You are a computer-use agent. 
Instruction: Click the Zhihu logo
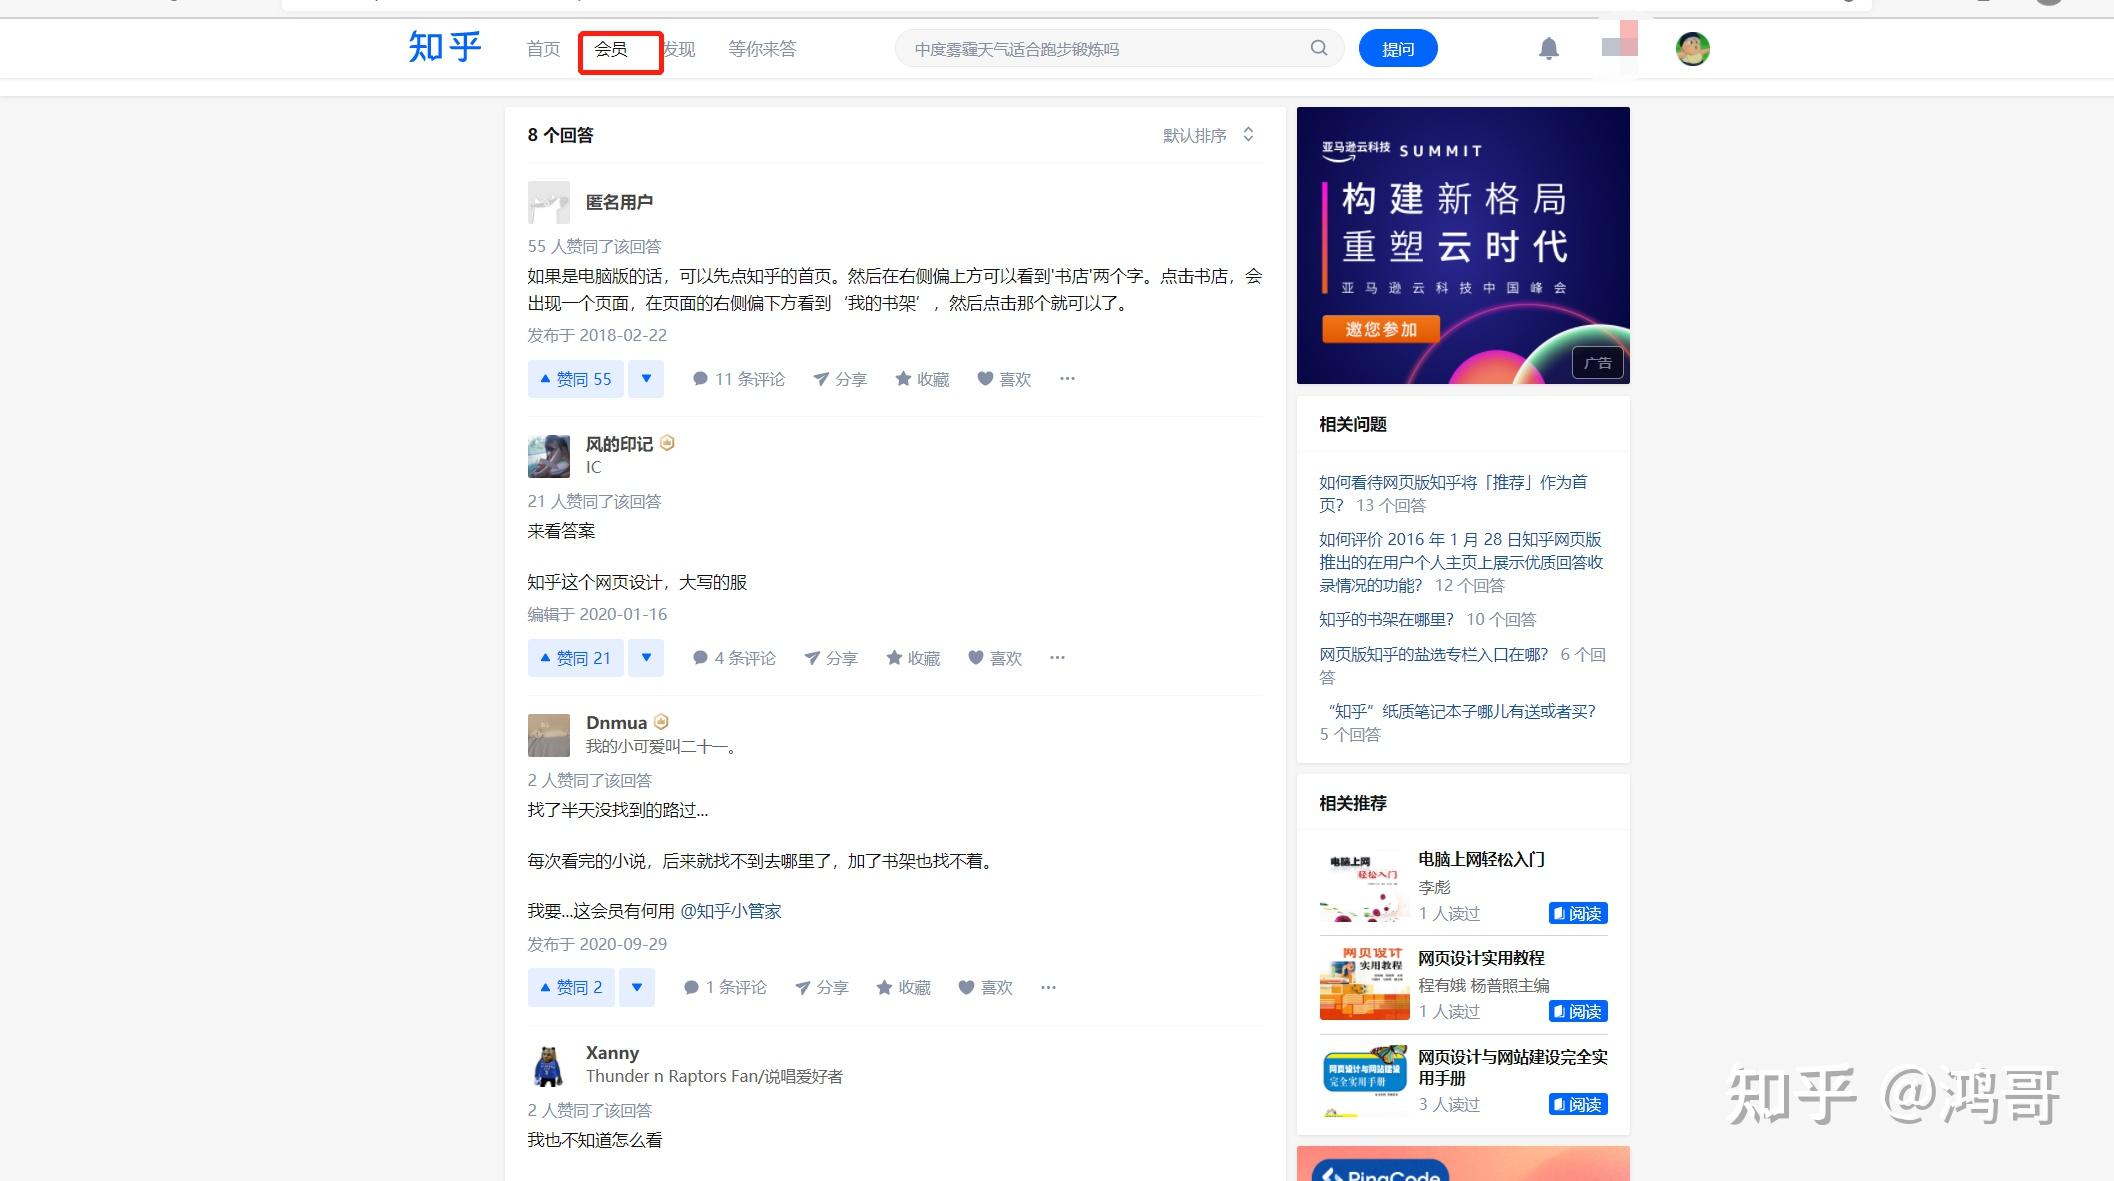(444, 46)
